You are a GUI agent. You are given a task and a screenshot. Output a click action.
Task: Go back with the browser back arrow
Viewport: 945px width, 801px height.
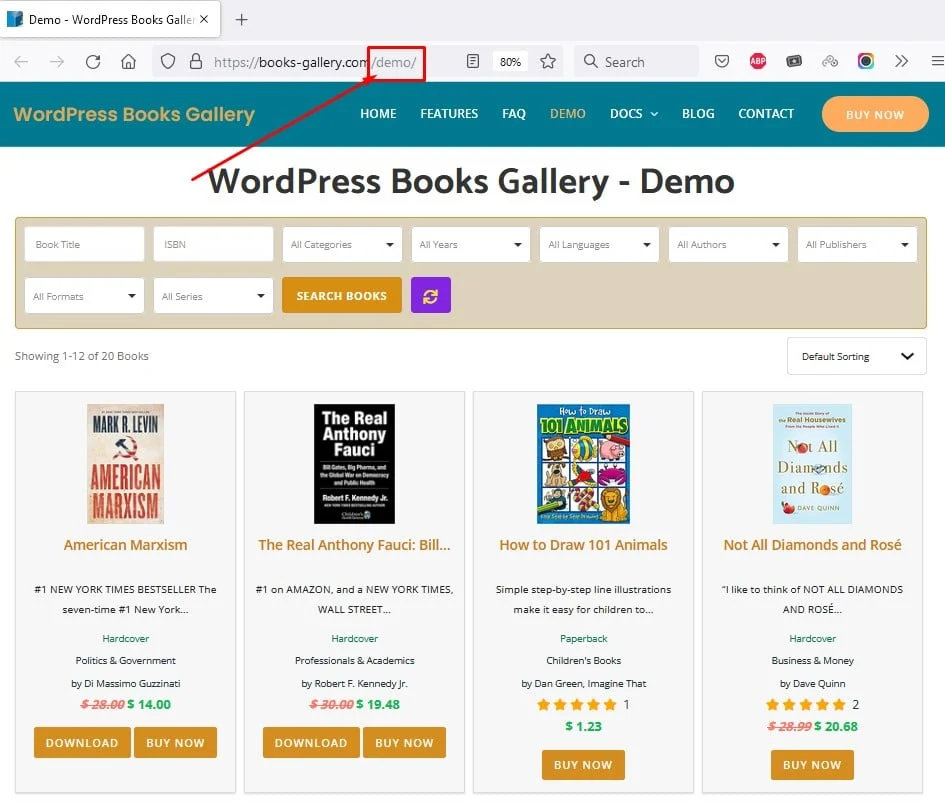coord(21,61)
